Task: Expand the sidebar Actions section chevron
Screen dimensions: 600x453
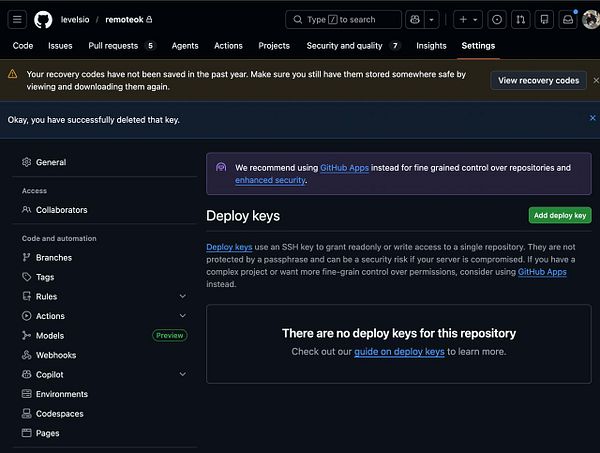Action: [183, 316]
